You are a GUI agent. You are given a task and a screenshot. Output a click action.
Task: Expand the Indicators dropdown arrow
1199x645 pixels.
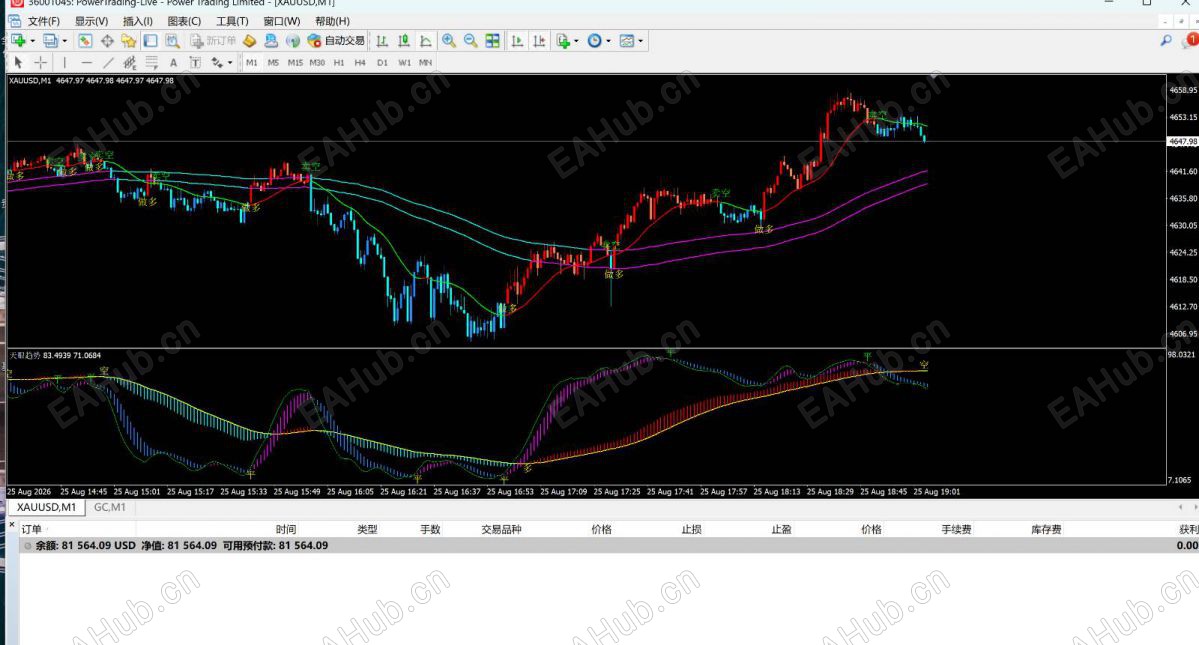tap(577, 41)
